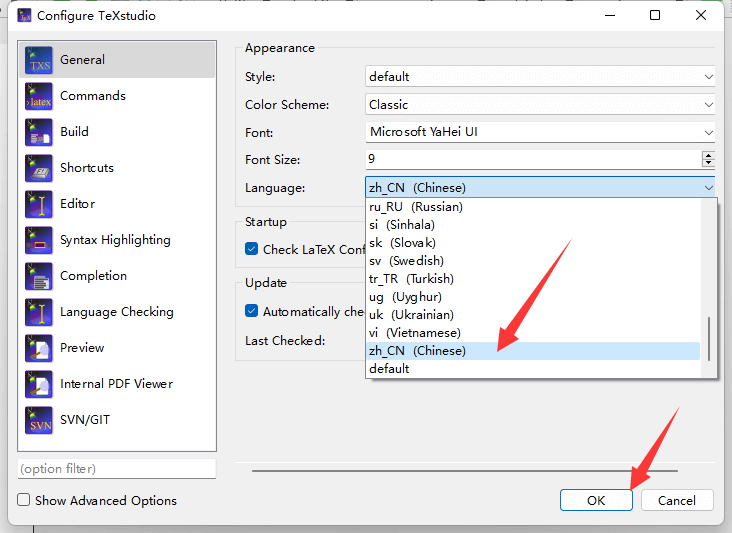The image size is (732, 533).
Task: Click the Editor cursor icon
Action: pyautogui.click(x=39, y=204)
